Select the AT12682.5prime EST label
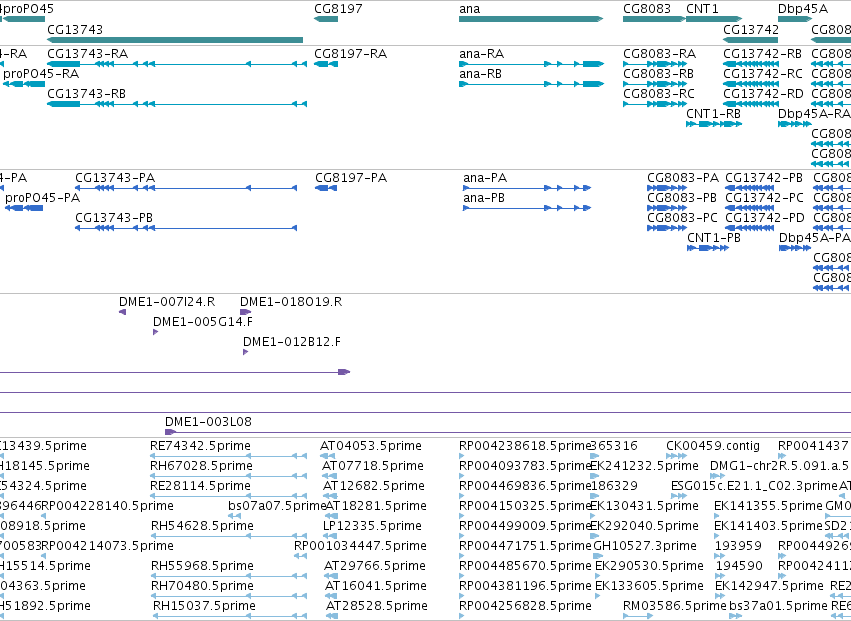 pos(374,486)
